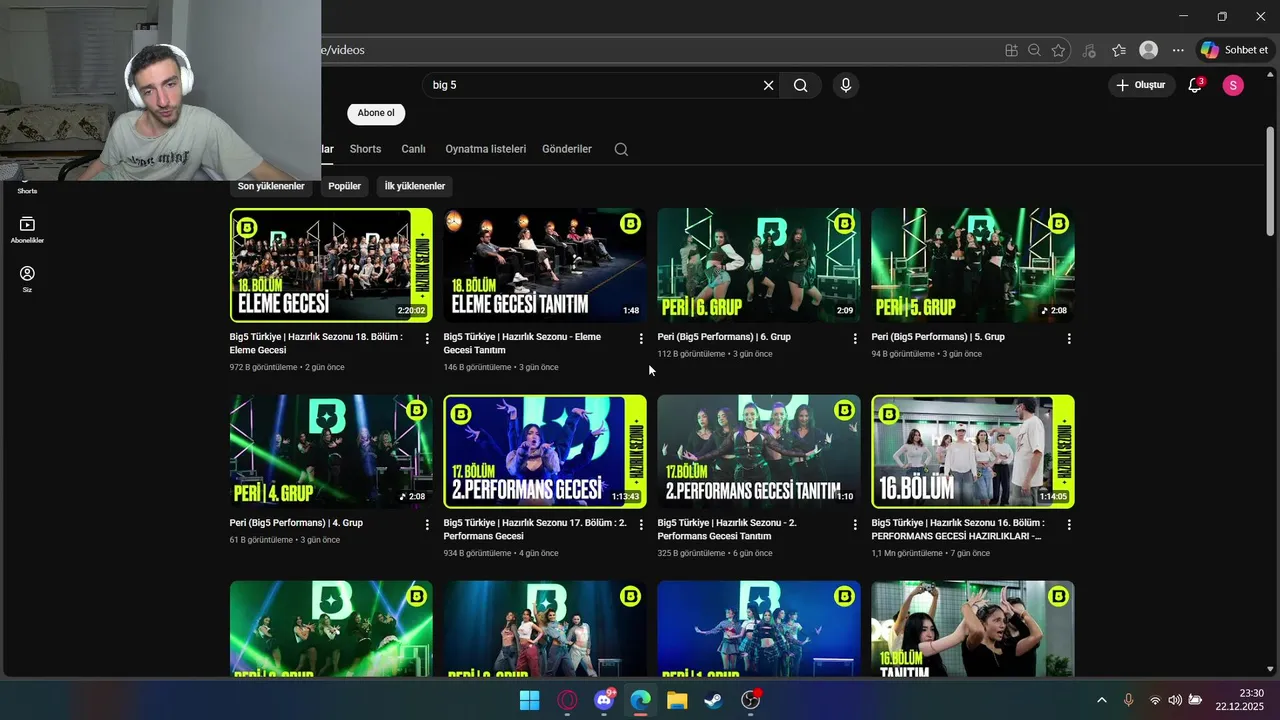The image size is (1280, 720).
Task: Open more options for Peri 6. Grup video
Action: pyautogui.click(x=855, y=339)
